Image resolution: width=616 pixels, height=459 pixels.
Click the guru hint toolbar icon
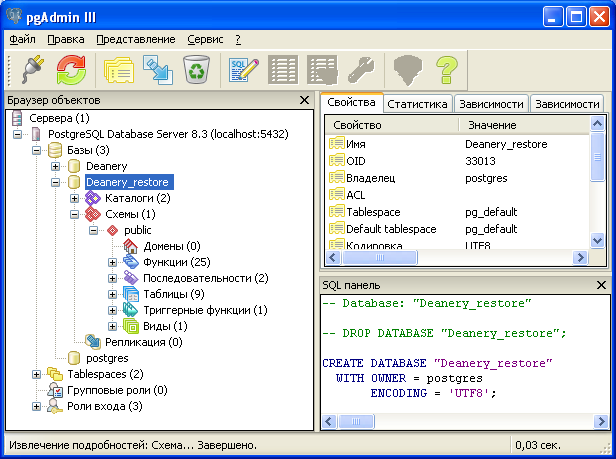coord(407,70)
